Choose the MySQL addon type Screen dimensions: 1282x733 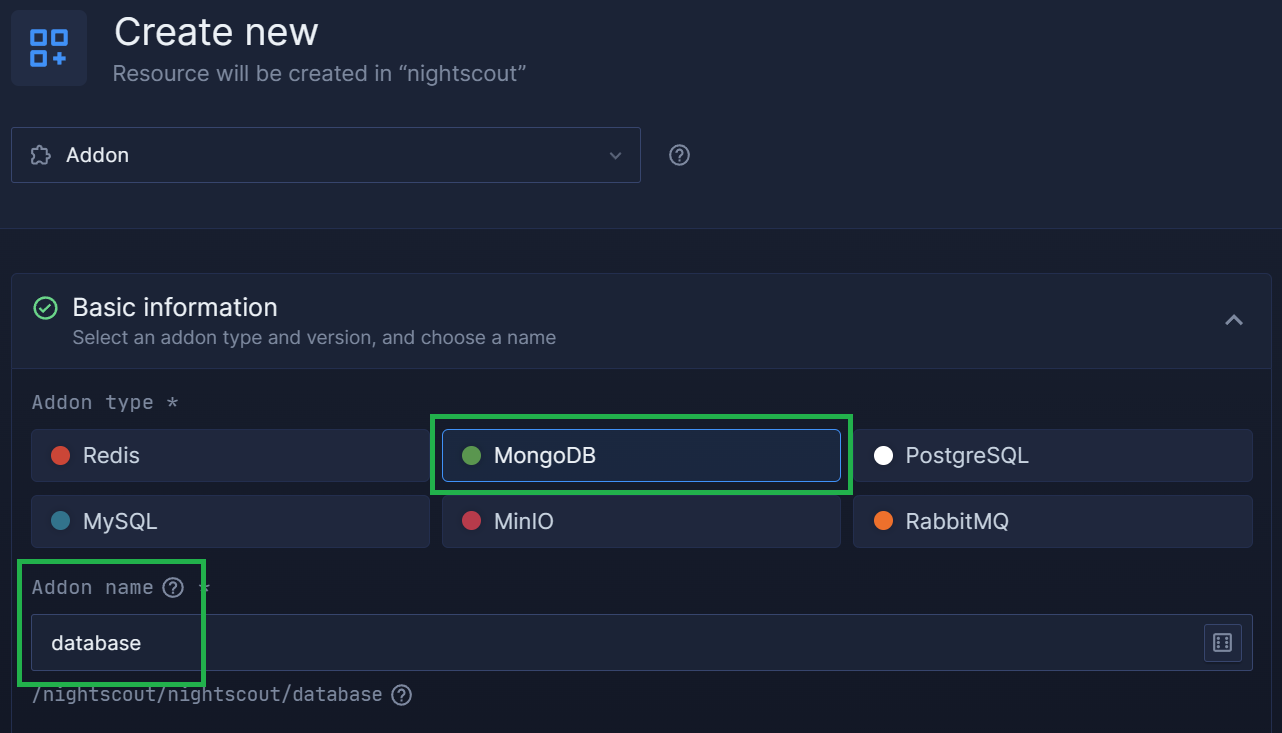coord(230,521)
